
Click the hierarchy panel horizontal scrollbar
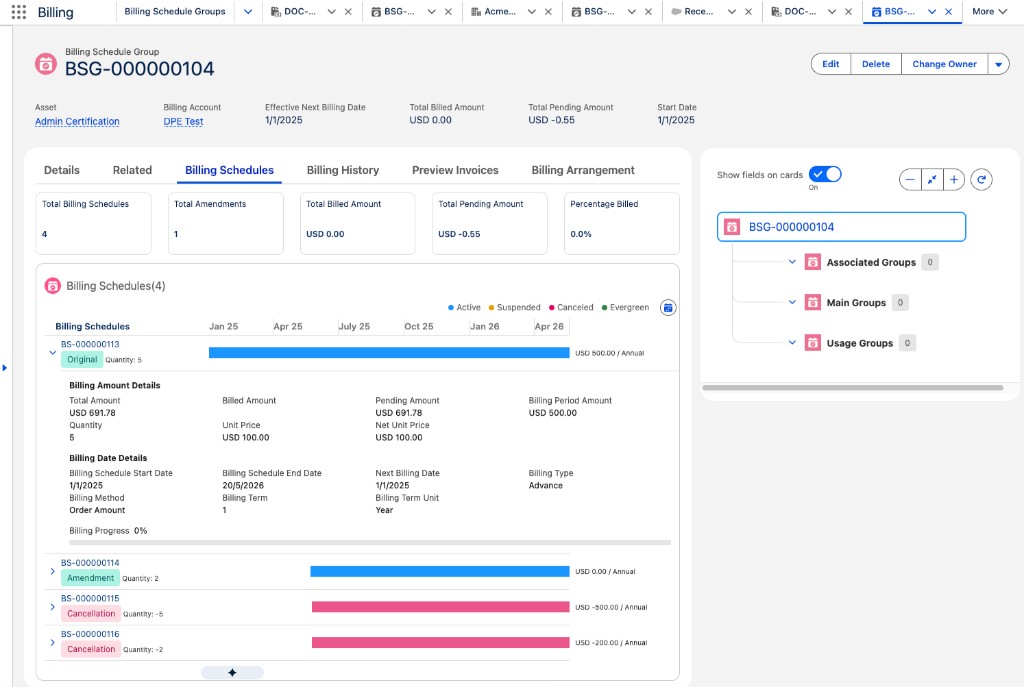point(853,388)
